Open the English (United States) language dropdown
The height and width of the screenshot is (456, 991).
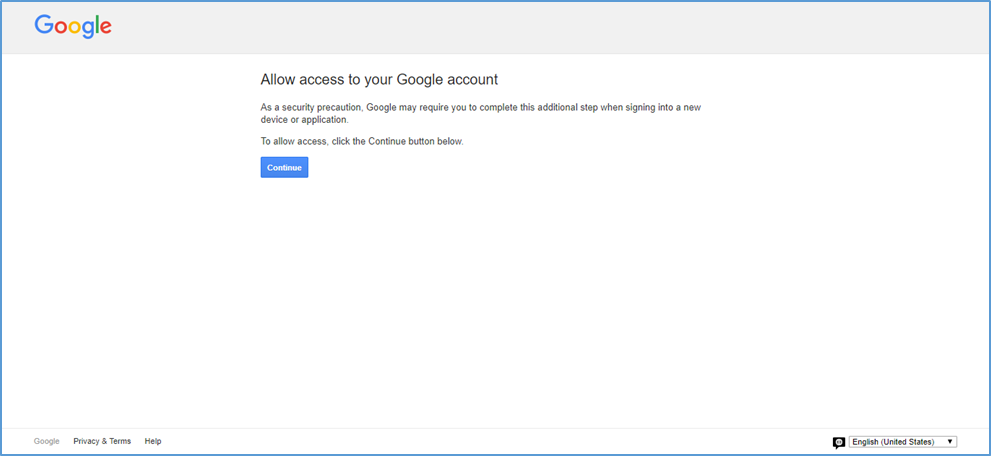(x=902, y=442)
